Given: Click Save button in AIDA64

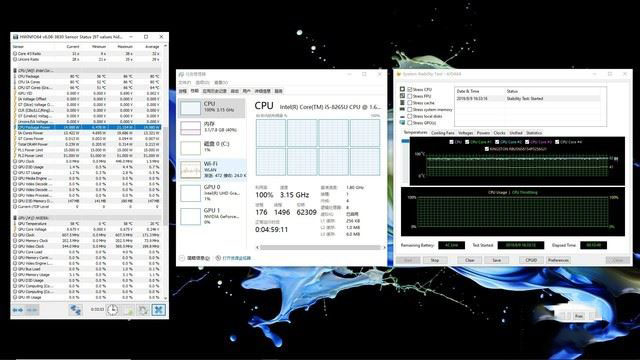Looking at the screenshot, I should 497,260.
